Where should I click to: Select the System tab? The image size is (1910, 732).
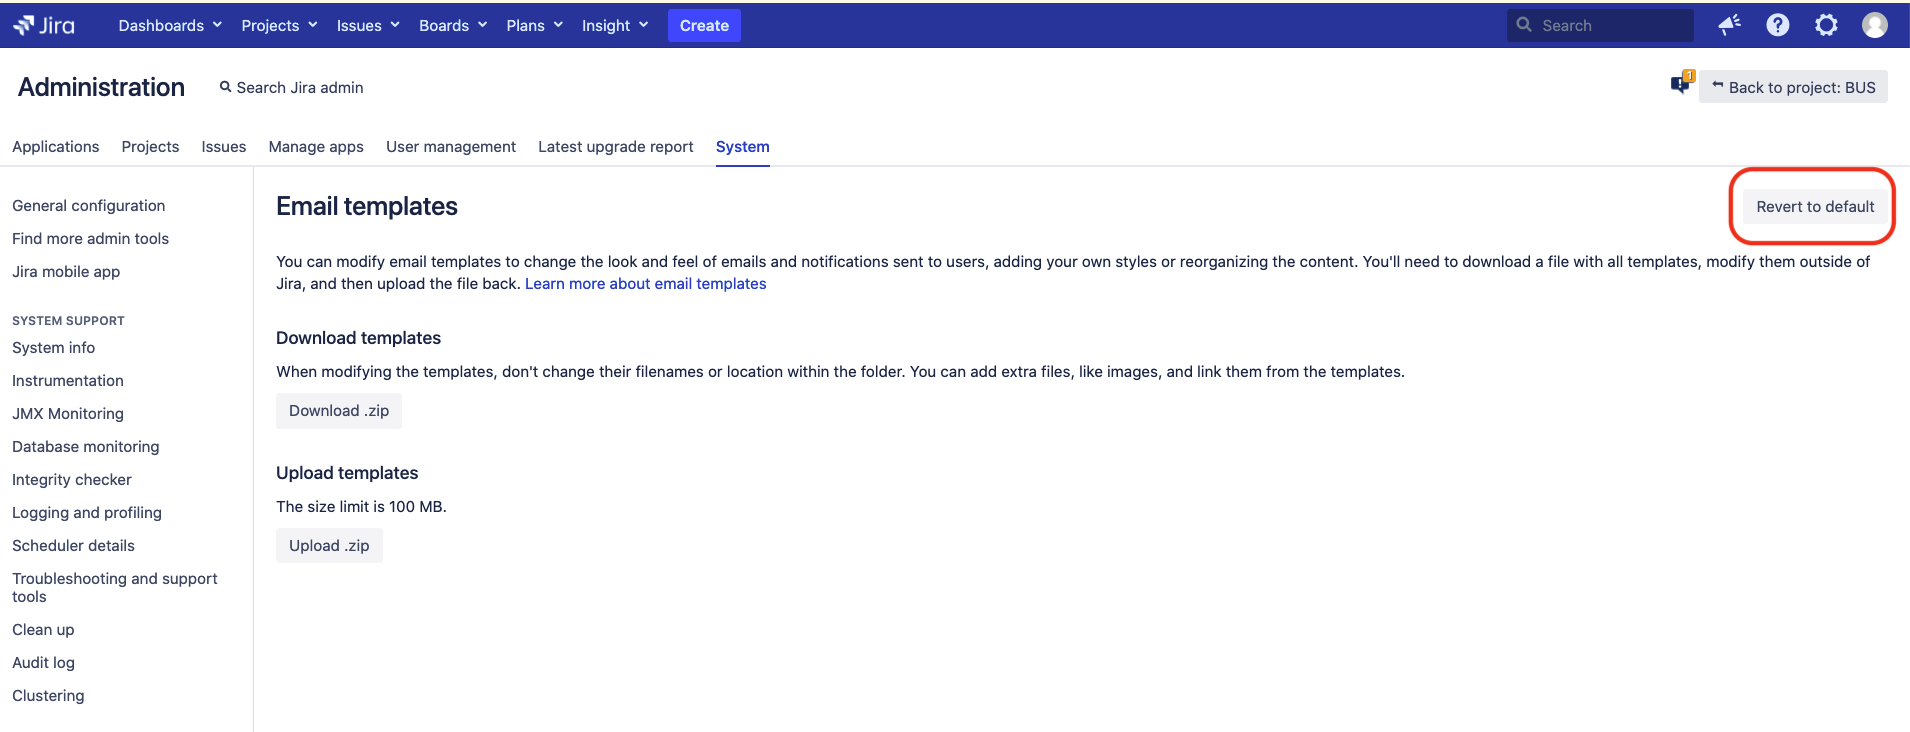(743, 146)
